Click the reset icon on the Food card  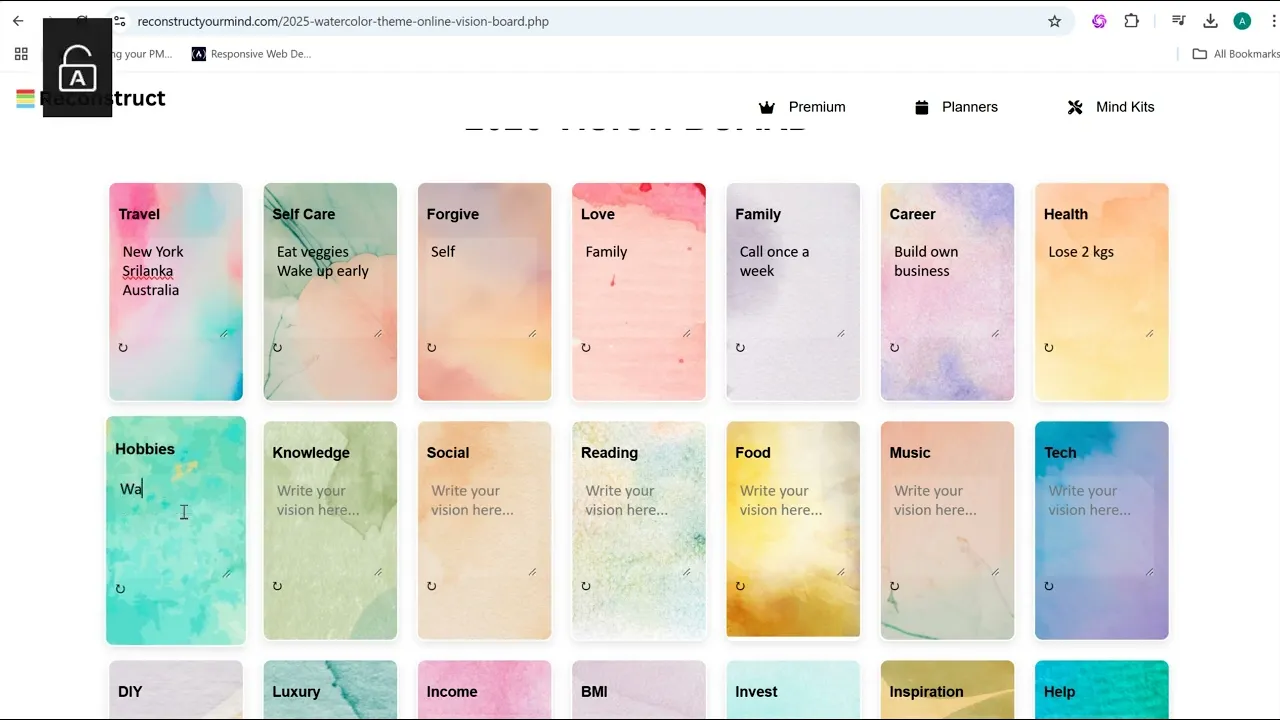coord(740,586)
